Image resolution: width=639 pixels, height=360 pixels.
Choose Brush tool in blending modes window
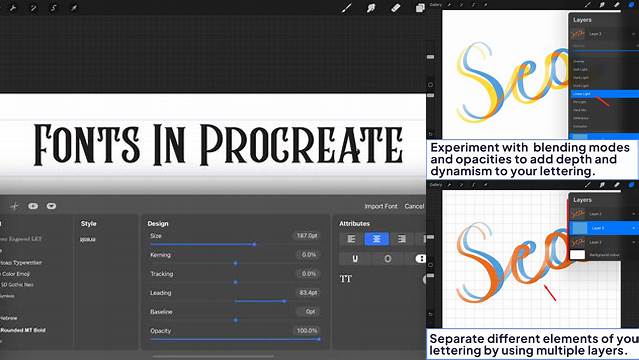coord(588,4)
